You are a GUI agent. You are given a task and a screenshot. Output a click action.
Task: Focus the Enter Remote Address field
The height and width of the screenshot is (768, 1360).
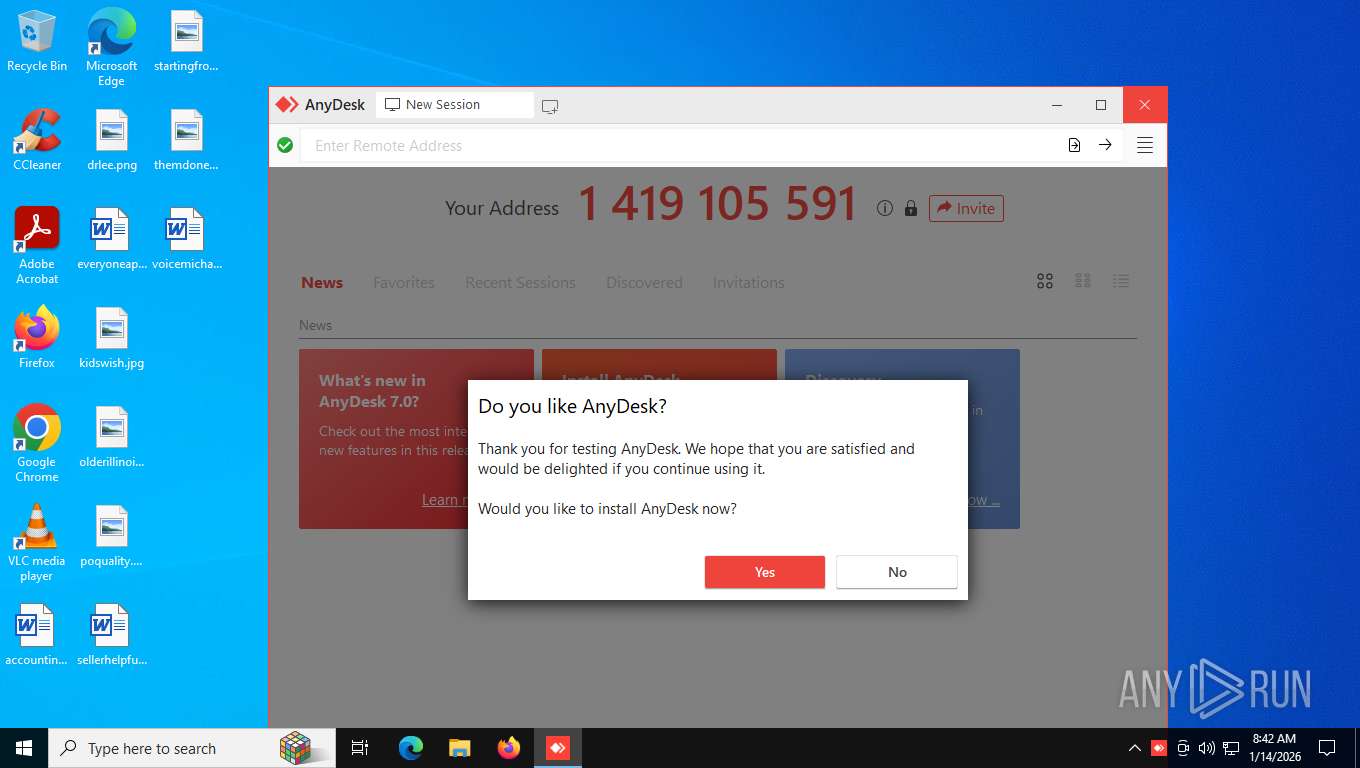(x=680, y=145)
